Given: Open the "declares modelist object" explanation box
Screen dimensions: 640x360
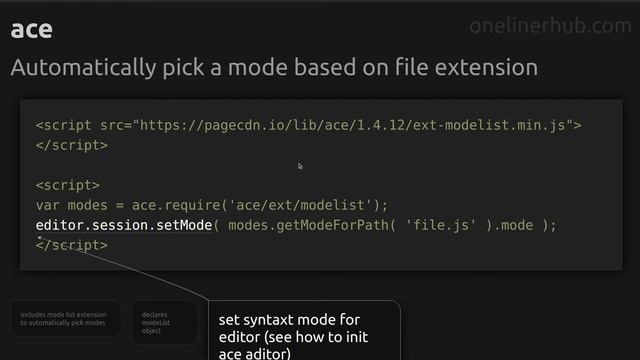Looking at the screenshot, I should tap(164, 322).
